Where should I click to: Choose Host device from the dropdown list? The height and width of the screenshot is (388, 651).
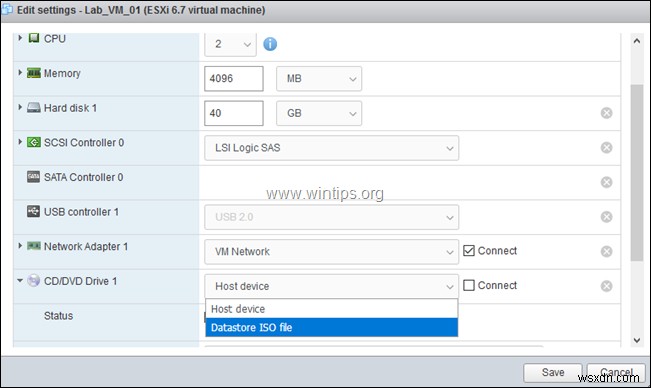tap(331, 309)
